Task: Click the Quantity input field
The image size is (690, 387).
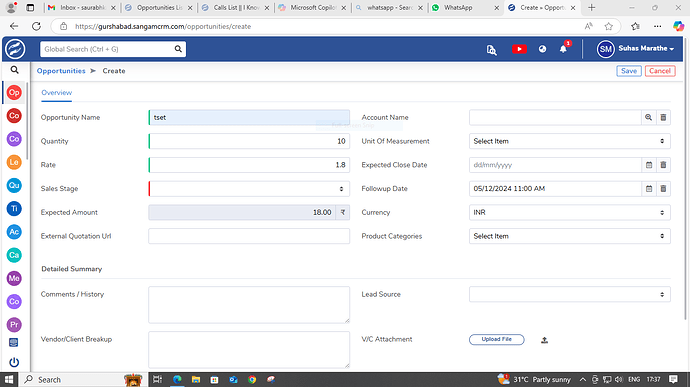Action: tap(249, 141)
